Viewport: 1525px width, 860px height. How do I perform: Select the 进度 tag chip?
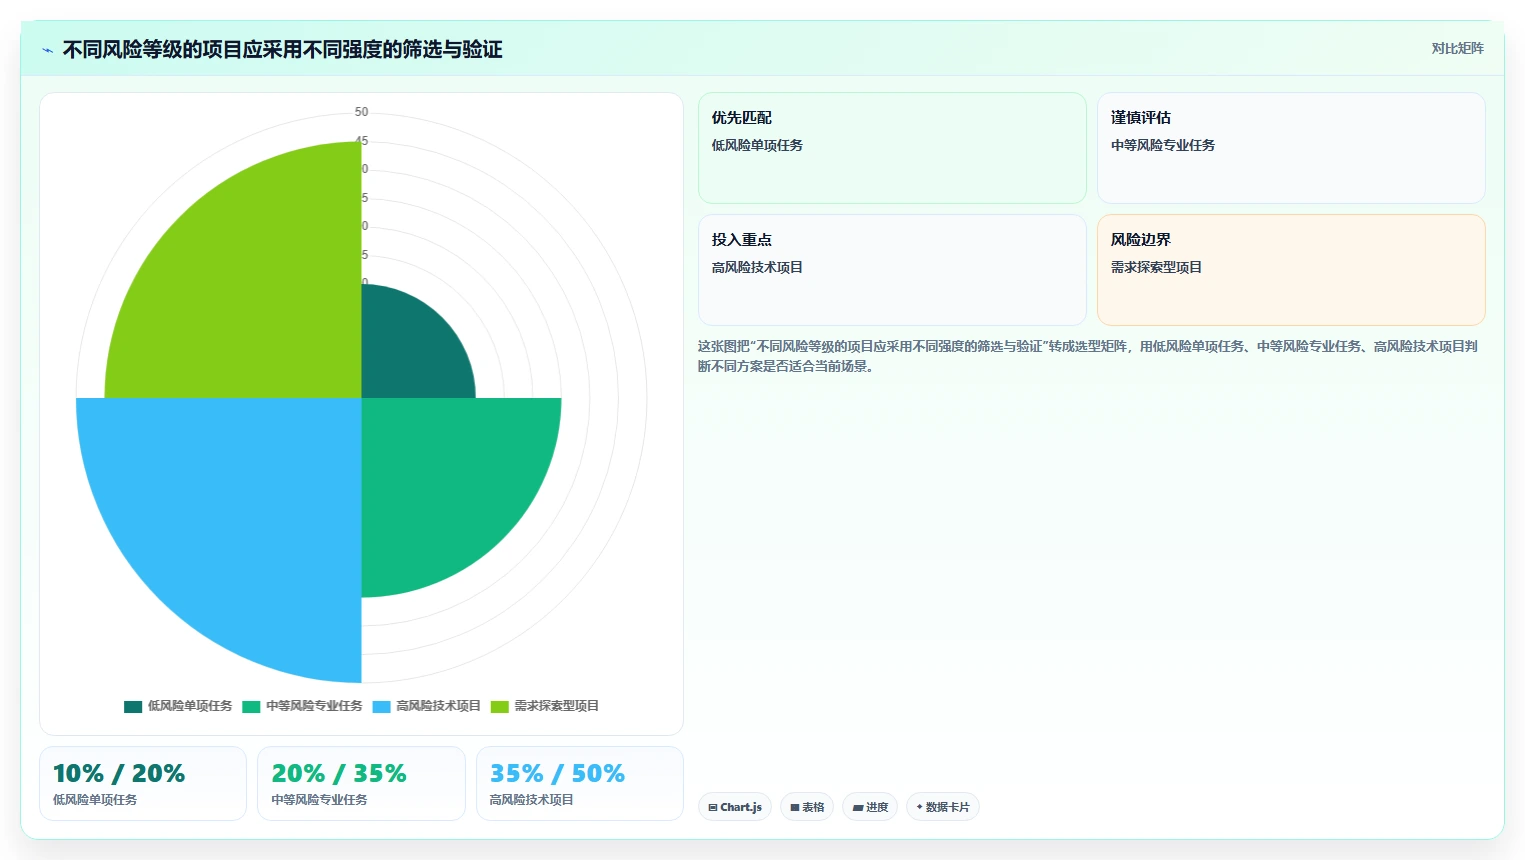[x=870, y=807]
